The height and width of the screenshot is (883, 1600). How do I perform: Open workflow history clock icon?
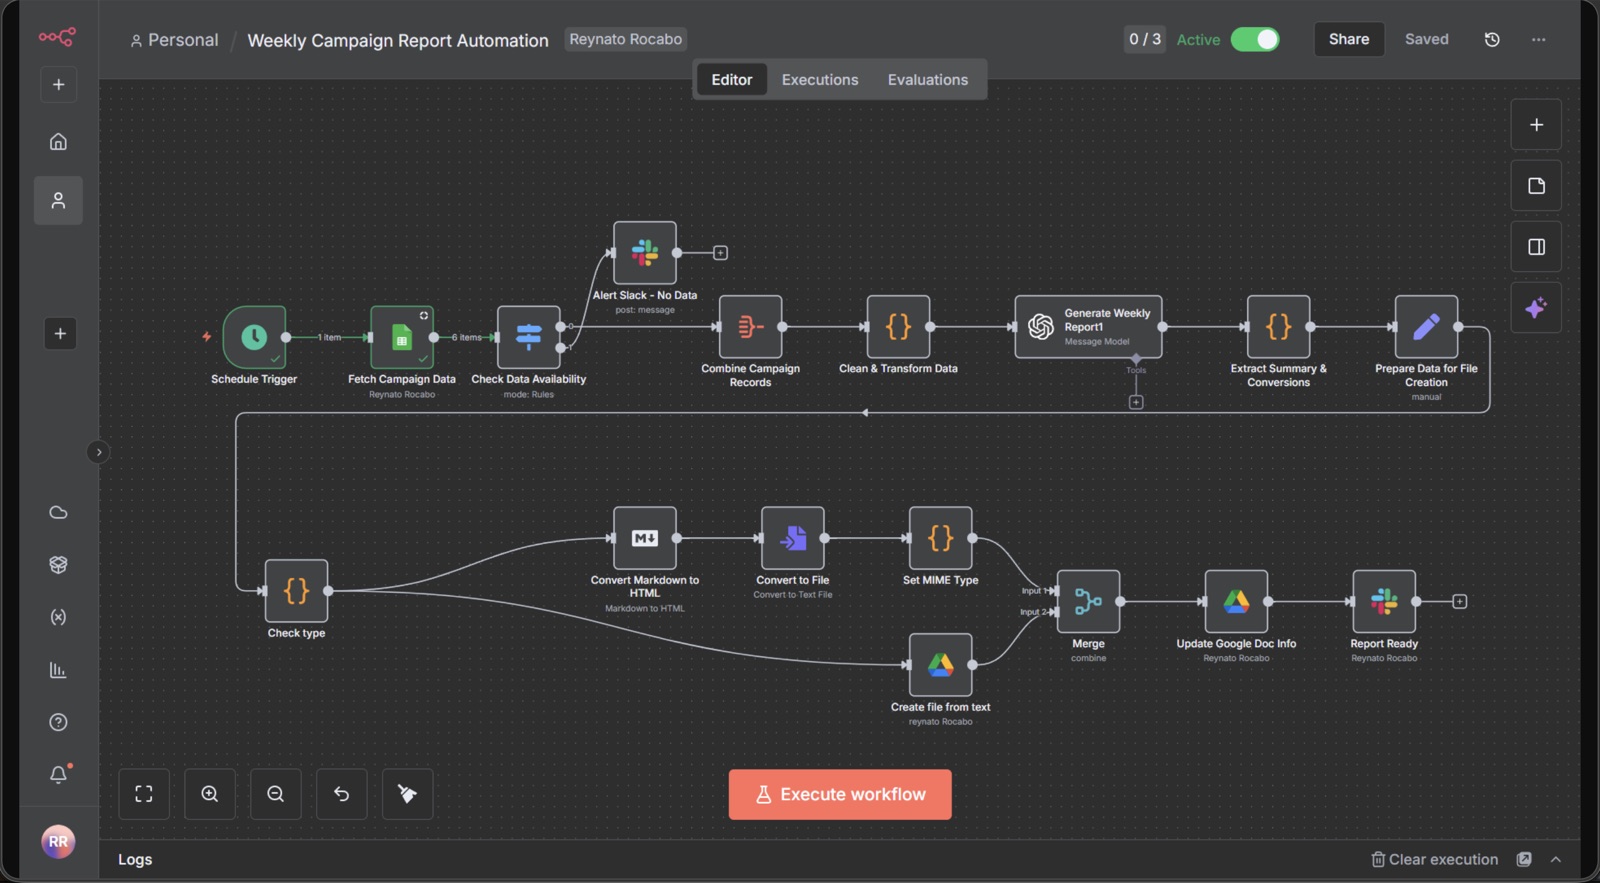[1492, 39]
